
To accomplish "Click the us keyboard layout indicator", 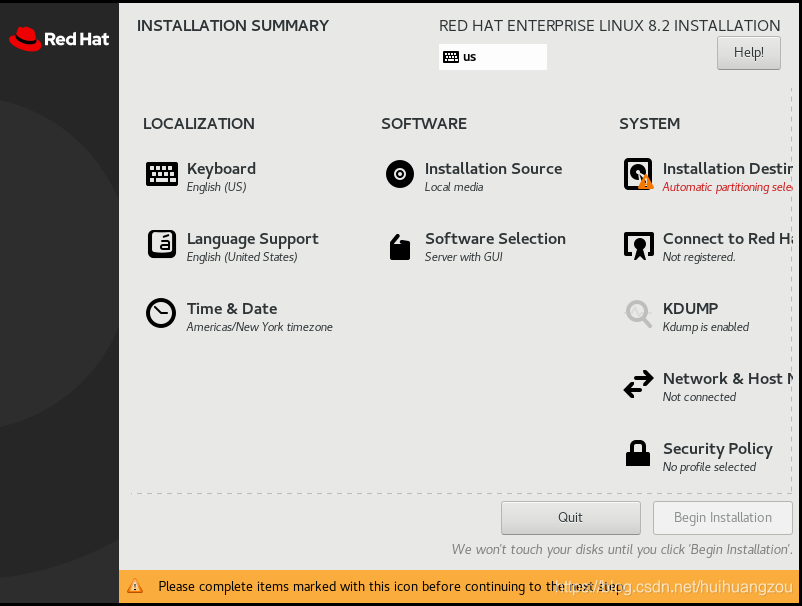I will 493,57.
